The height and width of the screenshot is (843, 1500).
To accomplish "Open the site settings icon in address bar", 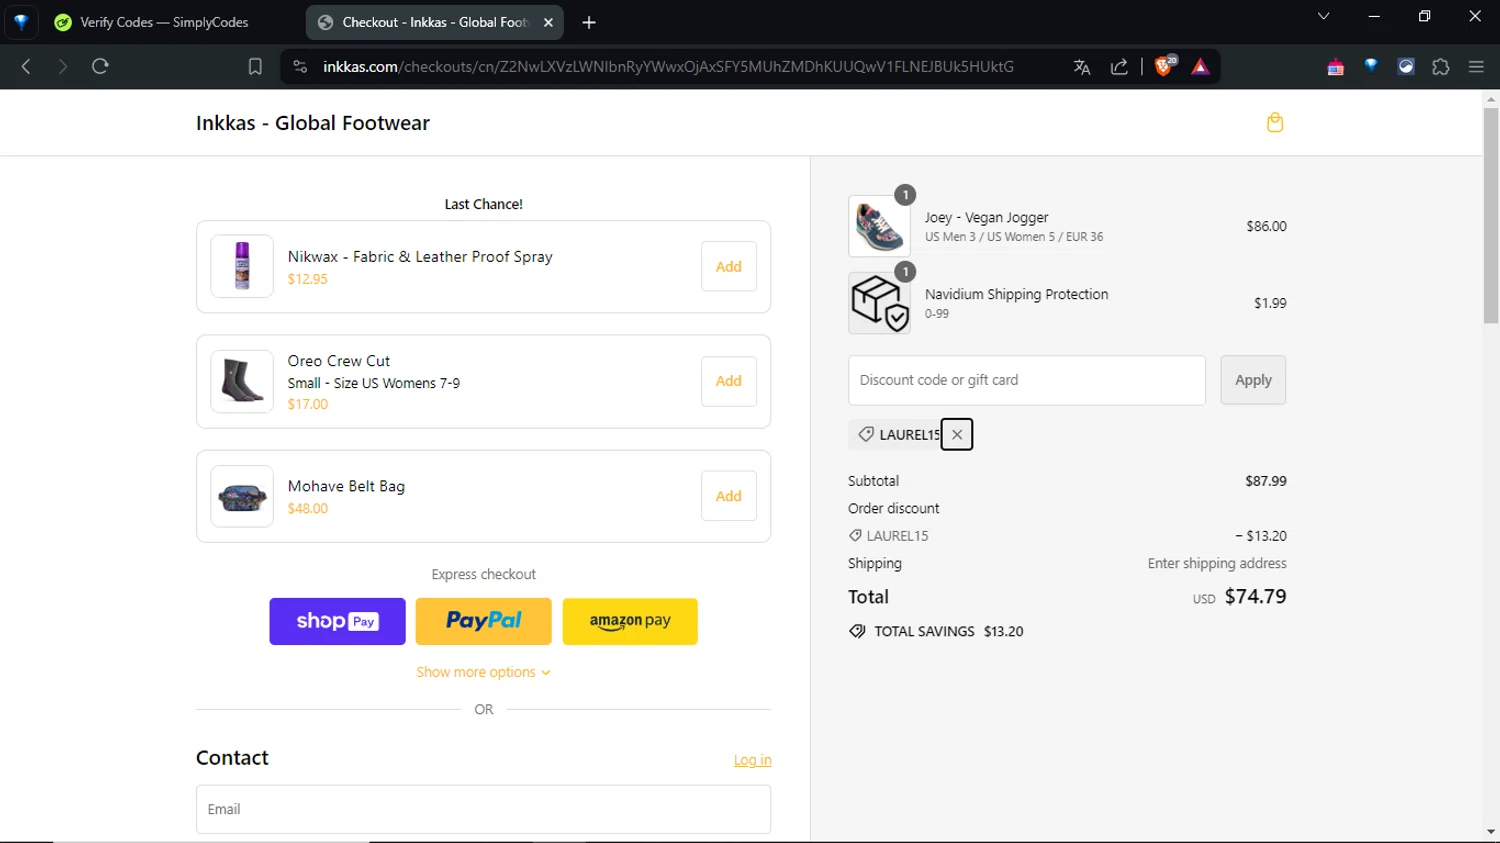I will [300, 67].
